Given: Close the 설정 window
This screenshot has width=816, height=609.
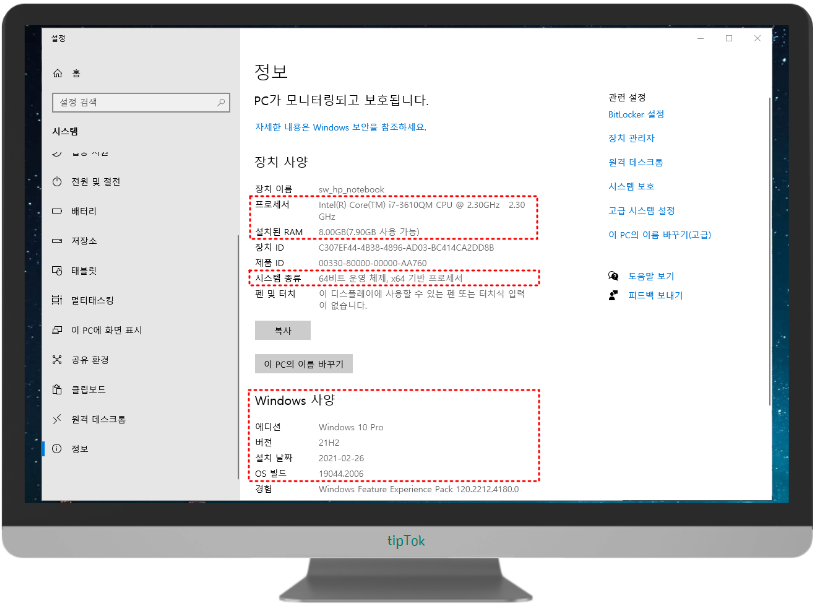Looking at the screenshot, I should point(757,39).
